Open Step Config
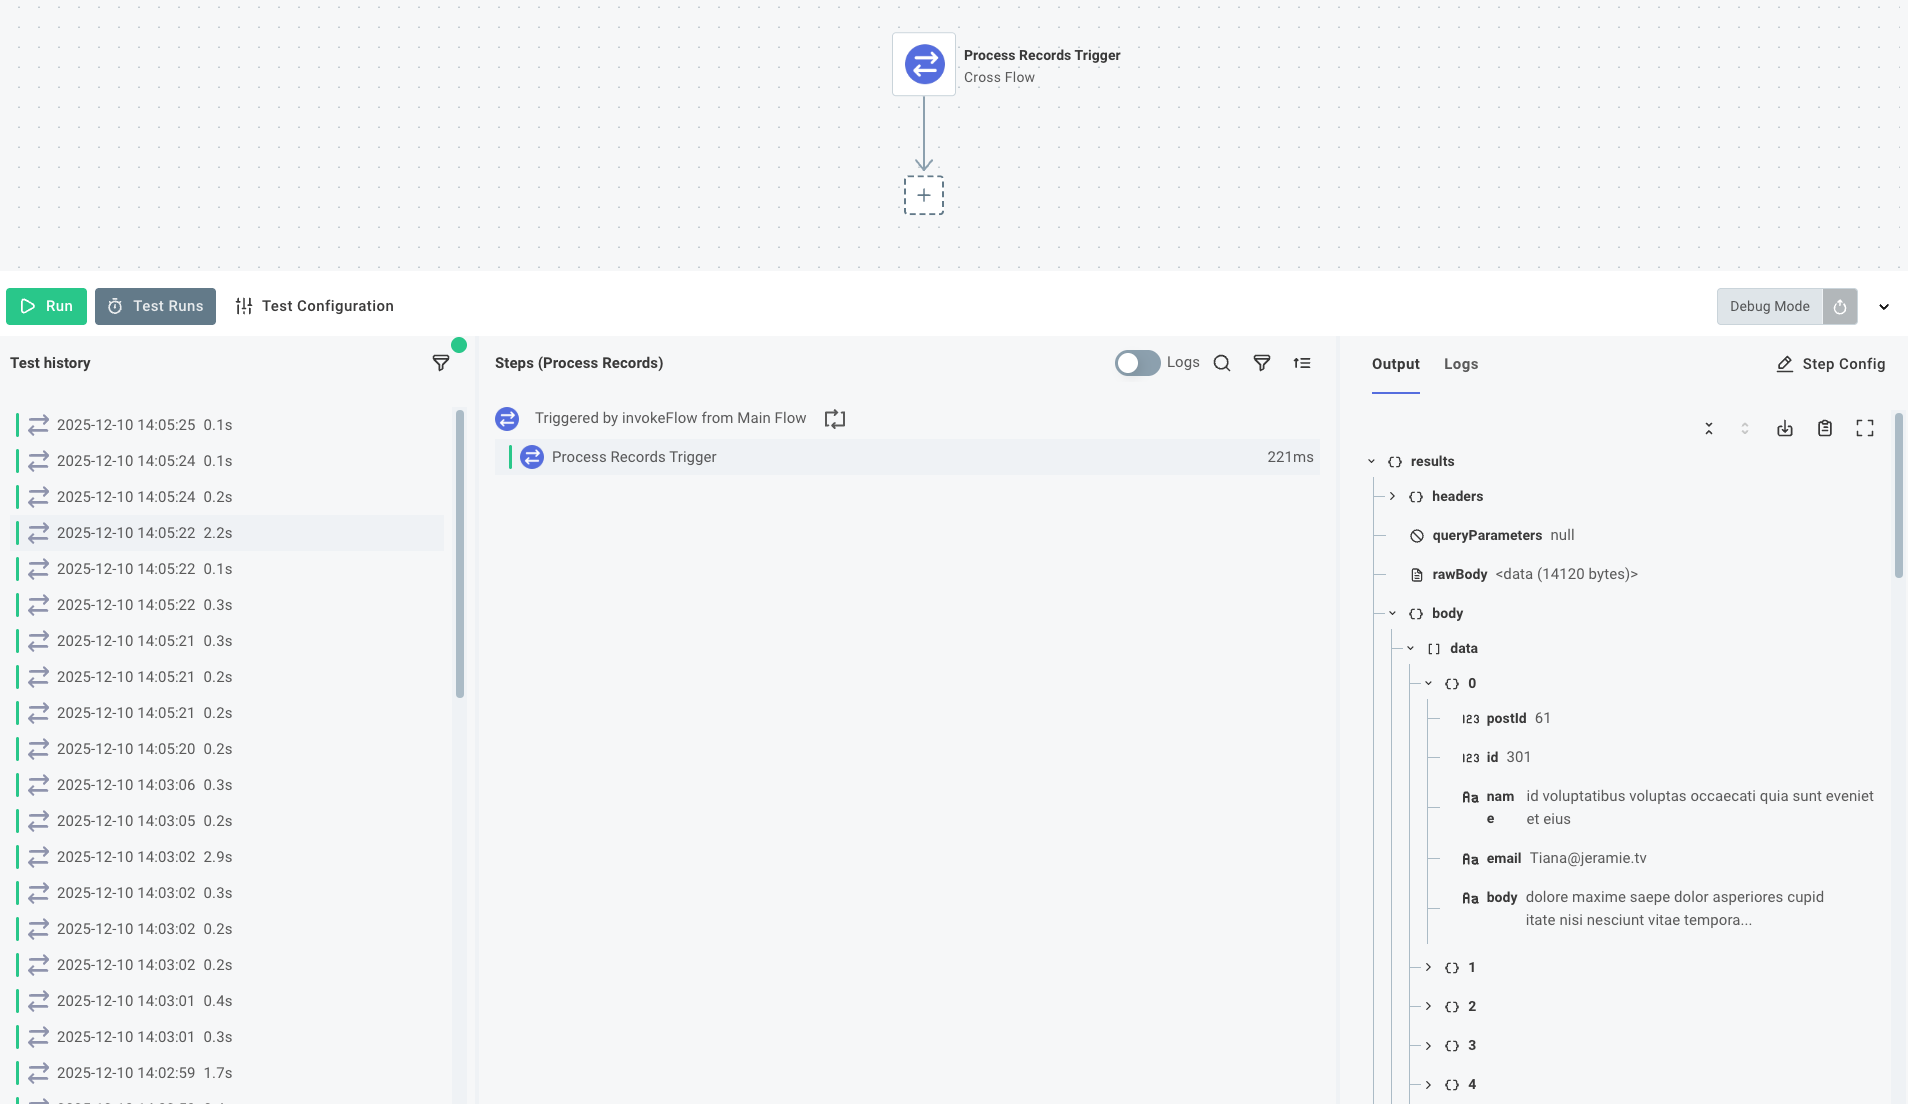The width and height of the screenshot is (1908, 1104). [x=1831, y=364]
